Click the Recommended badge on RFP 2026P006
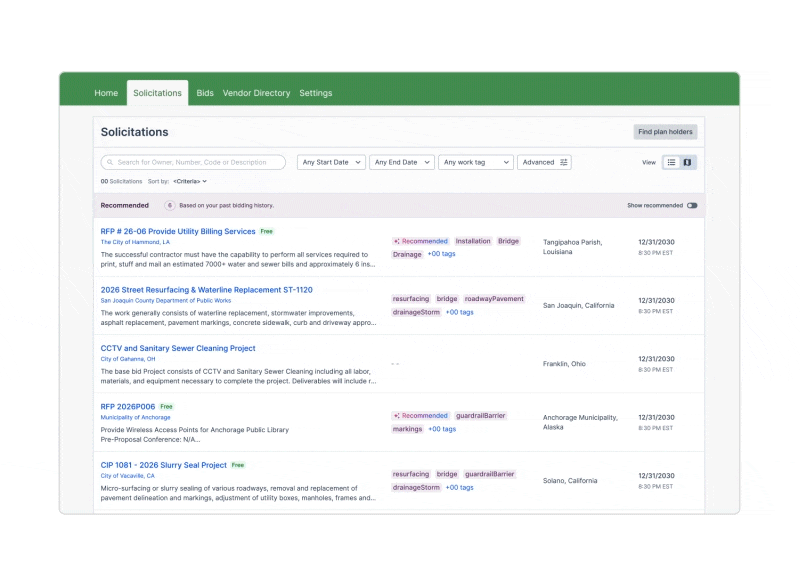This screenshot has width=800, height=586. tap(420, 416)
